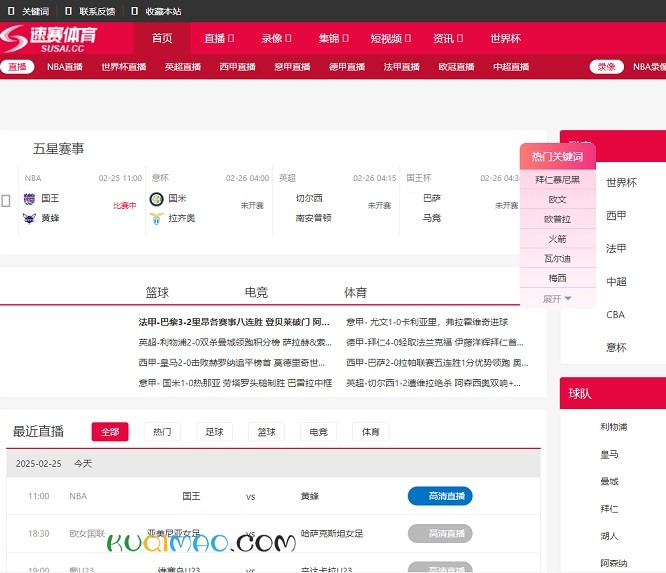This screenshot has height=573, width=666.
Task: Select the 全部 filter under 最近直播
Action: pyautogui.click(x=110, y=432)
